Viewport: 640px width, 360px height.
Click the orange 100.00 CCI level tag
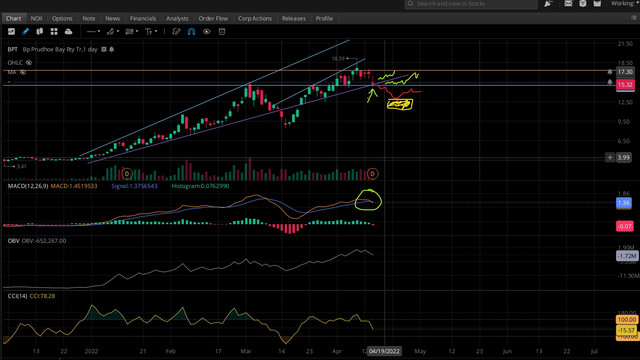[627, 320]
